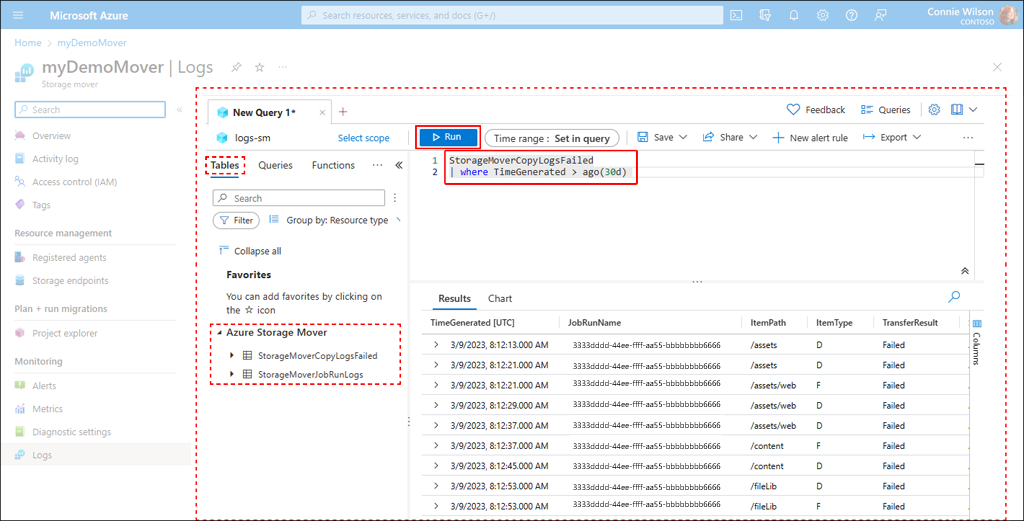Expand the 8:12:13.000 AM result row
1024x521 pixels.
[436, 345]
